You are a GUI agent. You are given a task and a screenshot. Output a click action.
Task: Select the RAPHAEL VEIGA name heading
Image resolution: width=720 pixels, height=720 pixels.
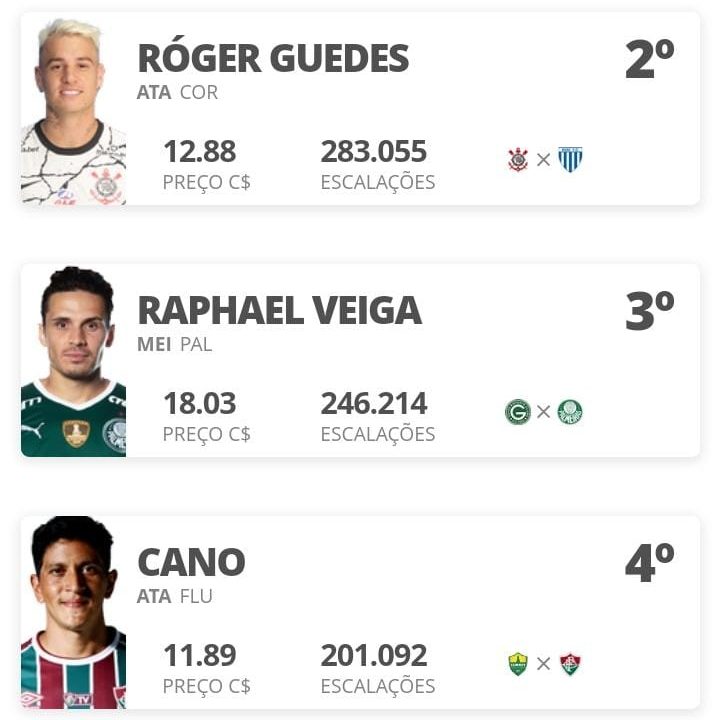pyautogui.click(x=280, y=310)
